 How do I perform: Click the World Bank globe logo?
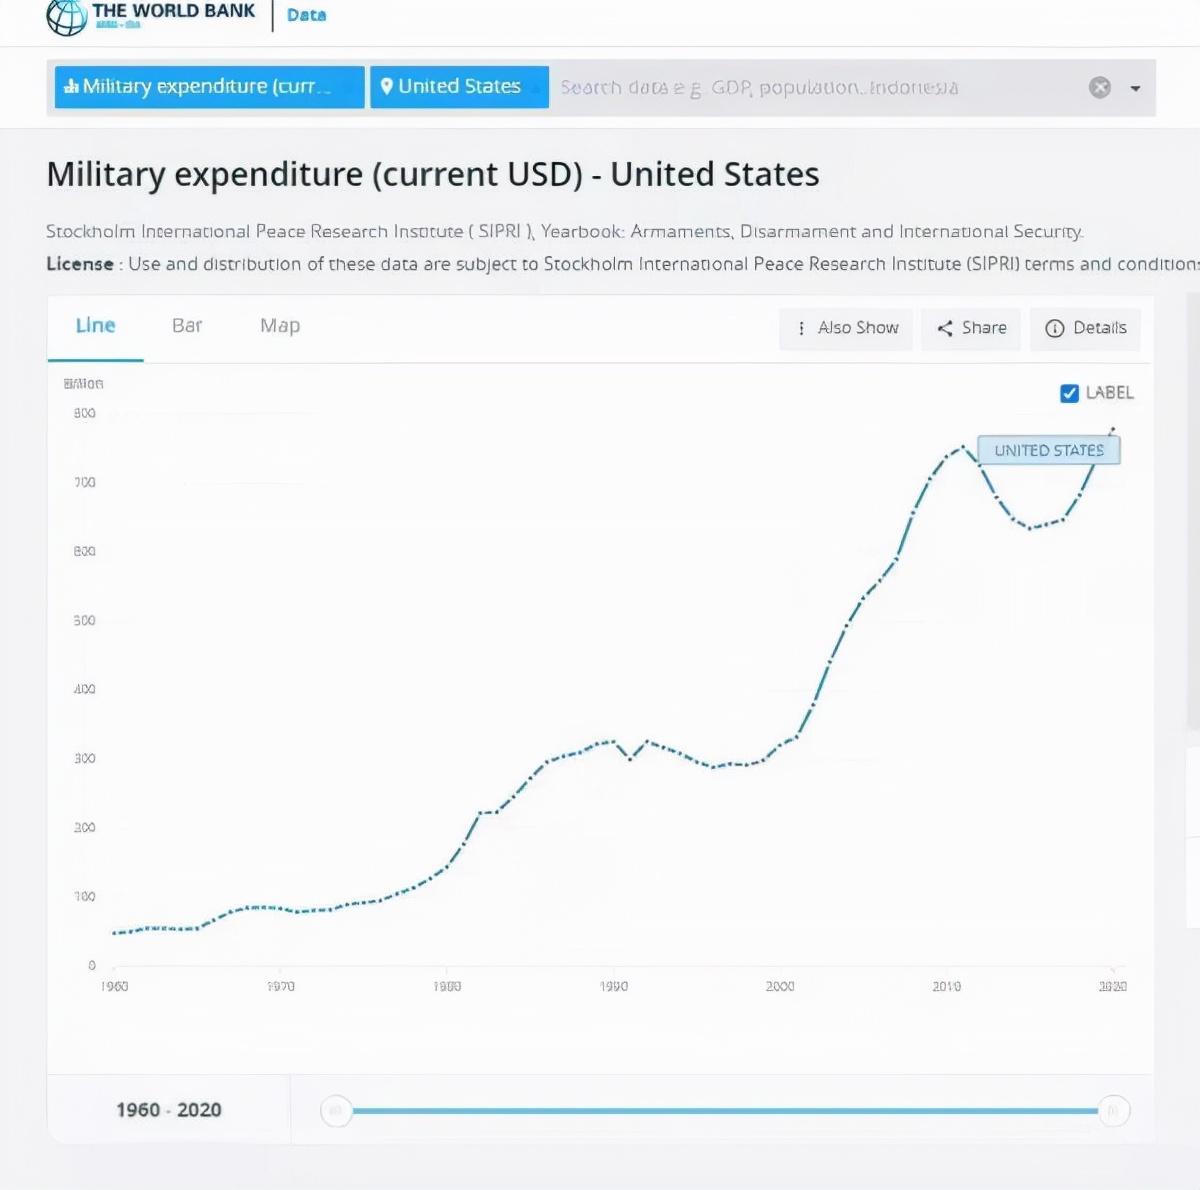click(67, 16)
